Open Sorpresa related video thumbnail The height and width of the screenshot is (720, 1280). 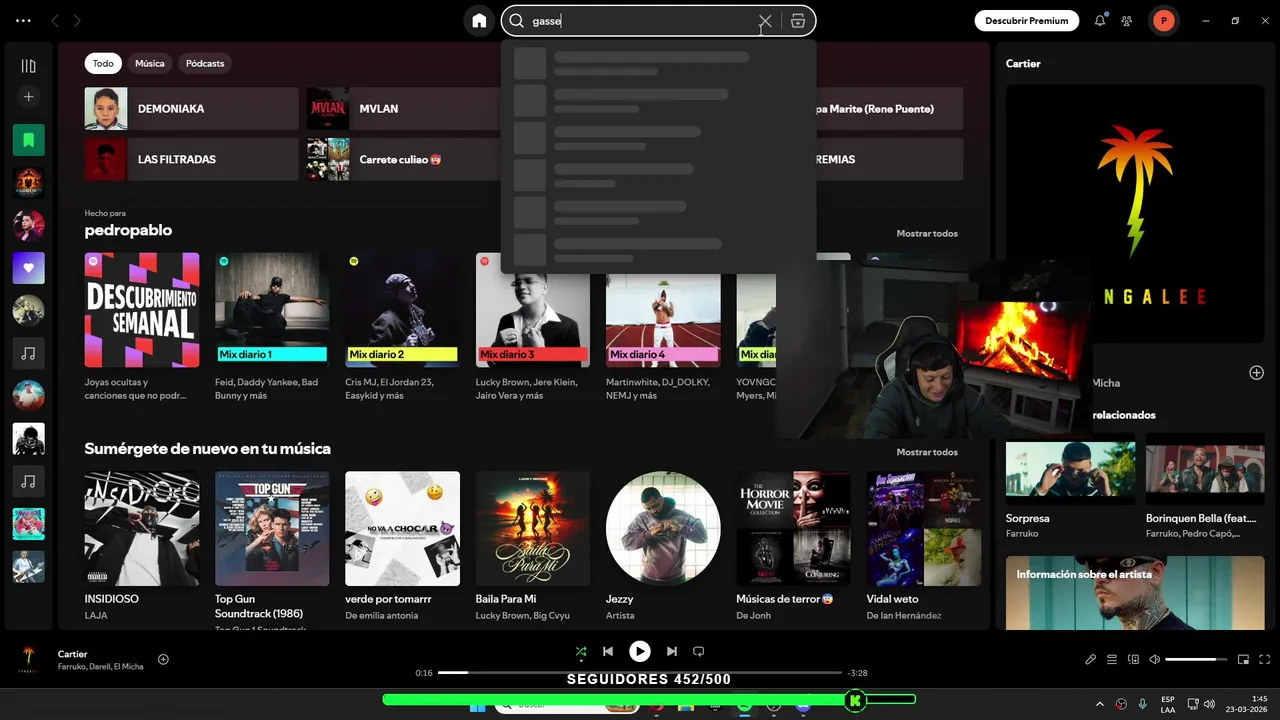coord(1070,471)
